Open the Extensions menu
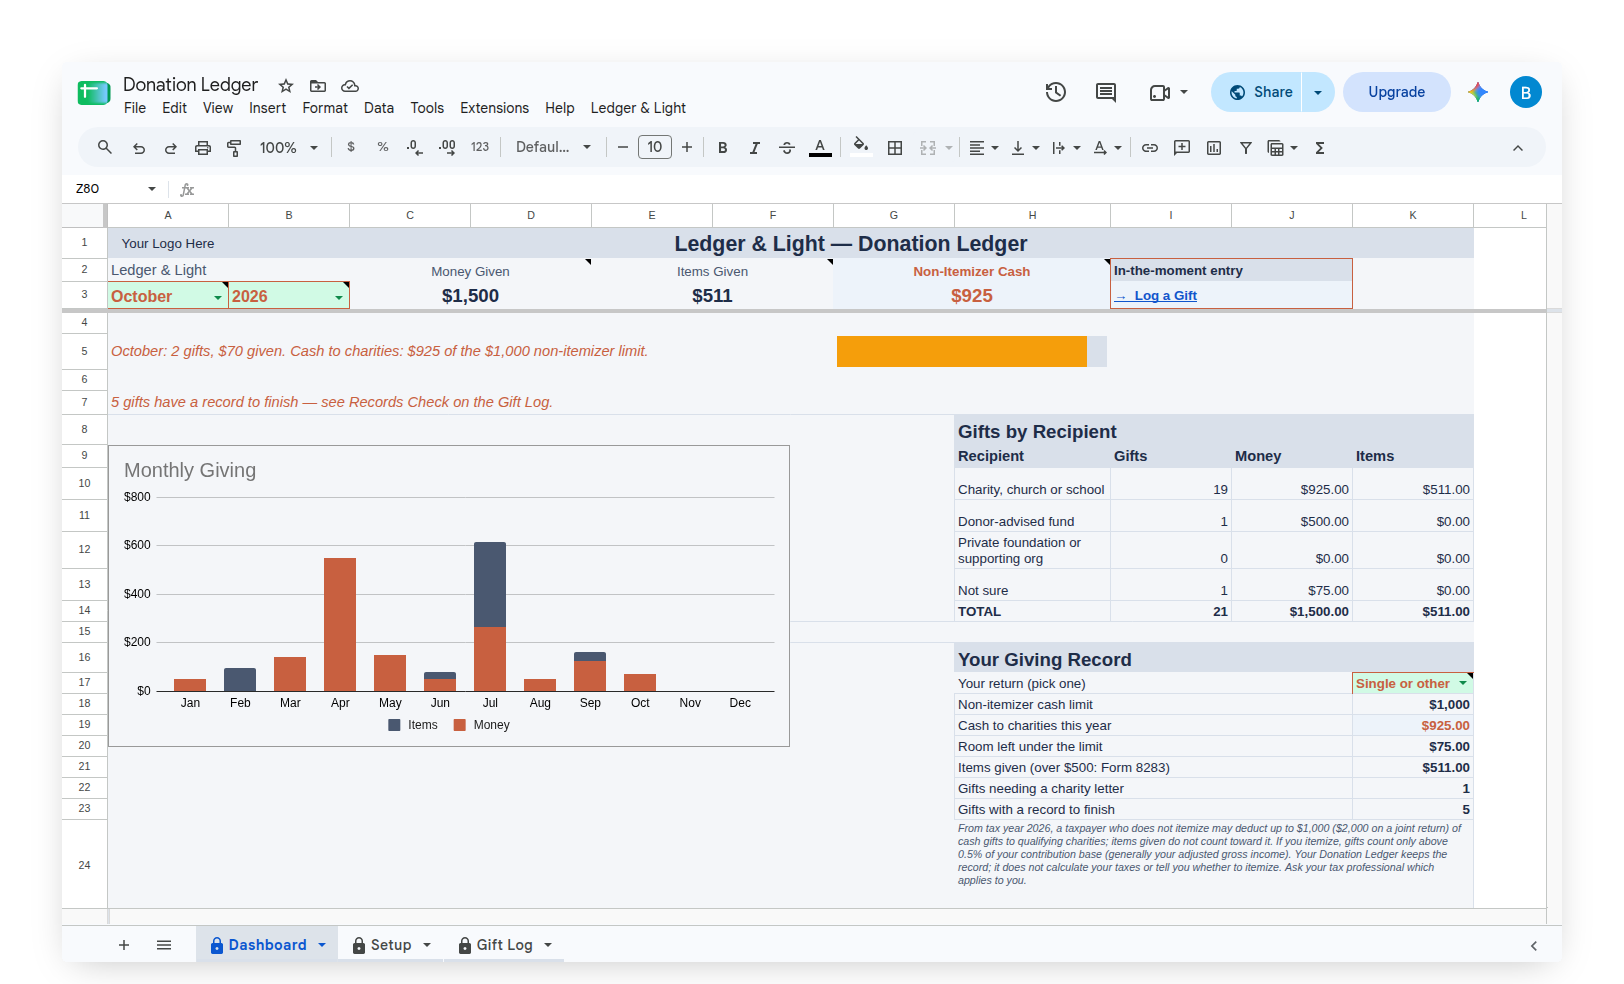The height and width of the screenshot is (984, 1624). click(494, 108)
